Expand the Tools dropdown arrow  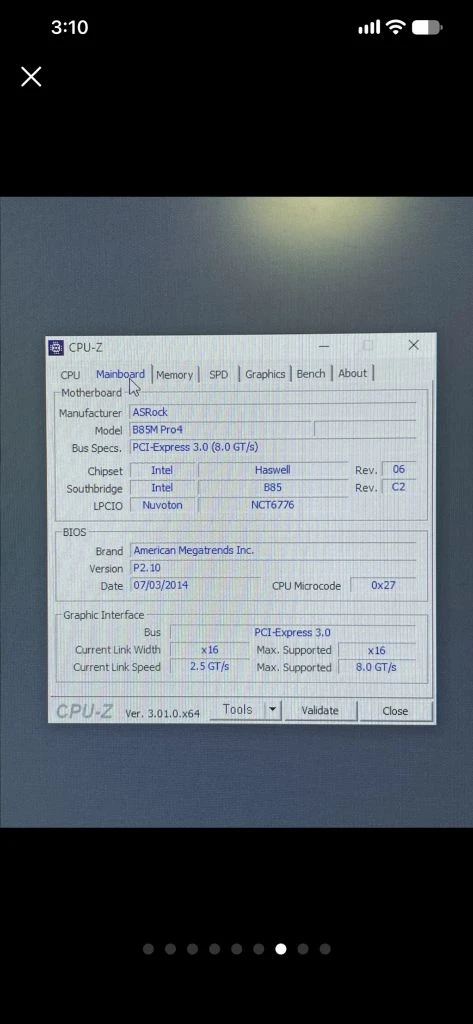click(x=274, y=710)
